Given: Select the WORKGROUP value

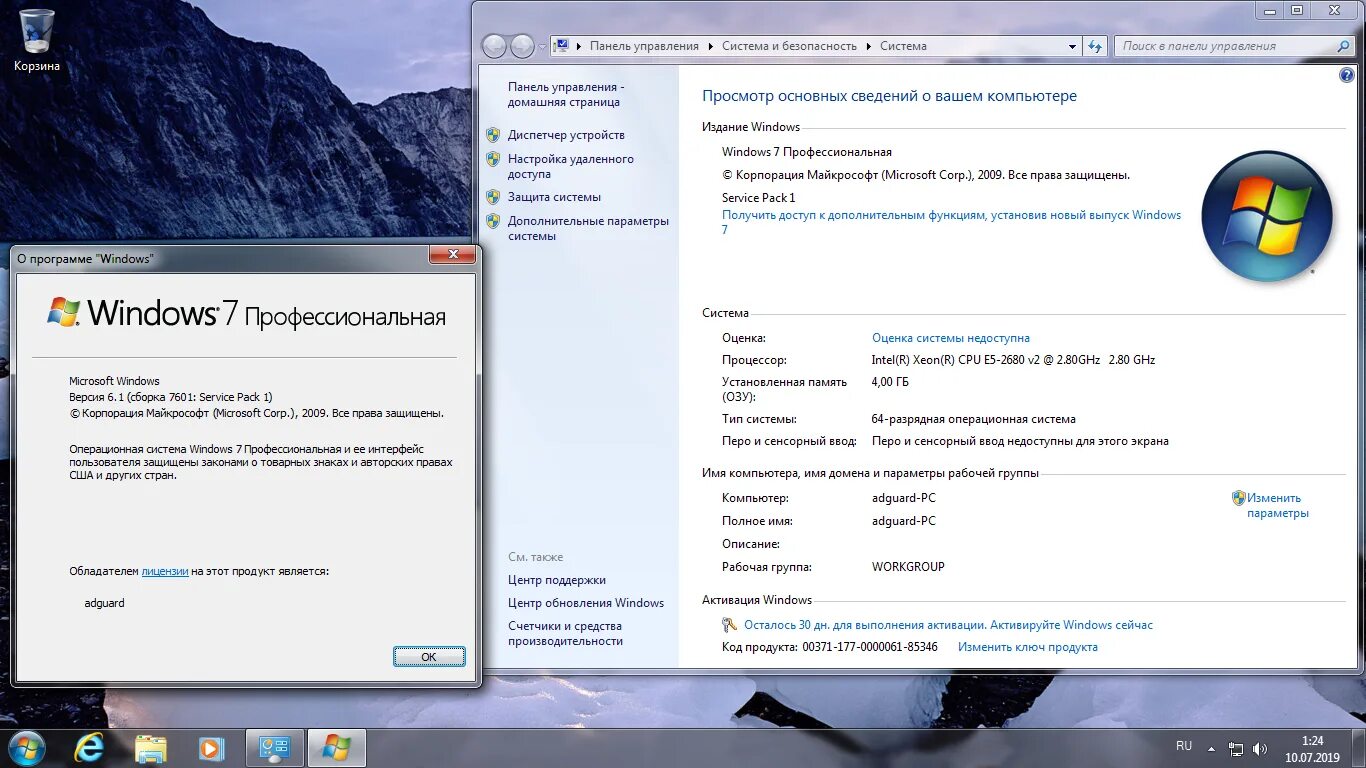Looking at the screenshot, I should pyautogui.click(x=908, y=567).
